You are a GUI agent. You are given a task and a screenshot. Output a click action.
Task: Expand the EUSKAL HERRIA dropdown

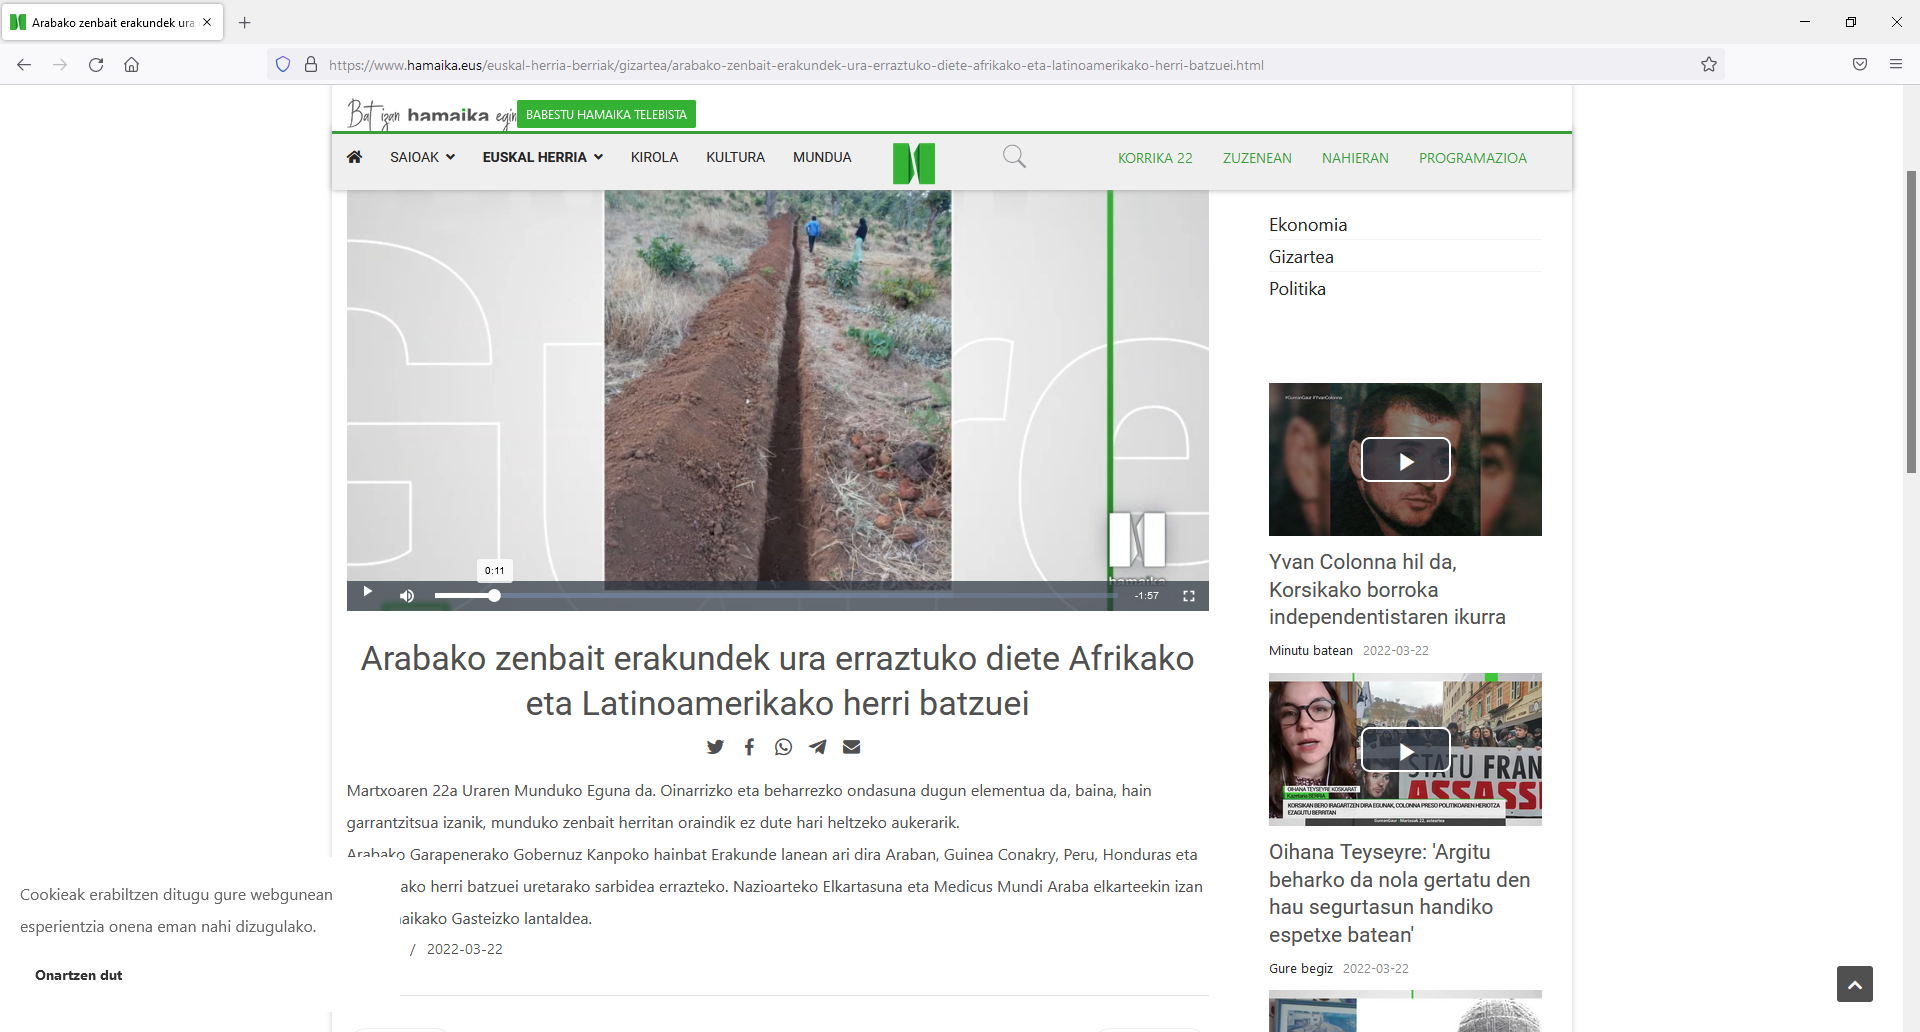(543, 157)
